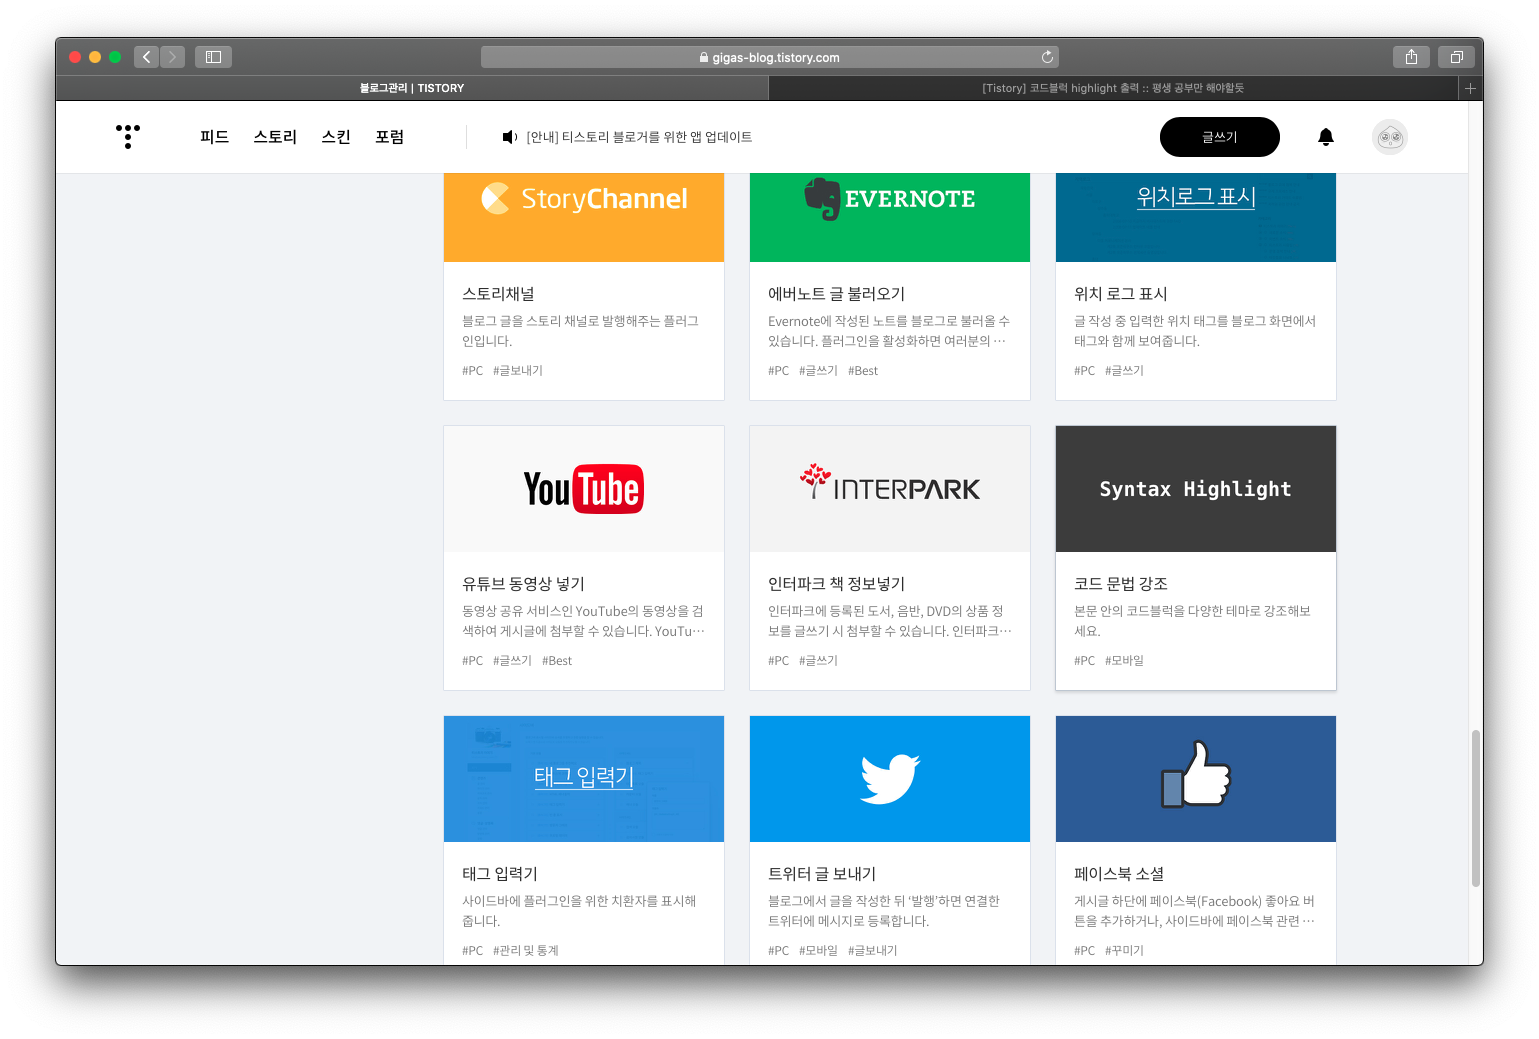The height and width of the screenshot is (1039, 1539).
Task: Click the #글쓰기 tag under 인터파크 card
Action: [818, 661]
